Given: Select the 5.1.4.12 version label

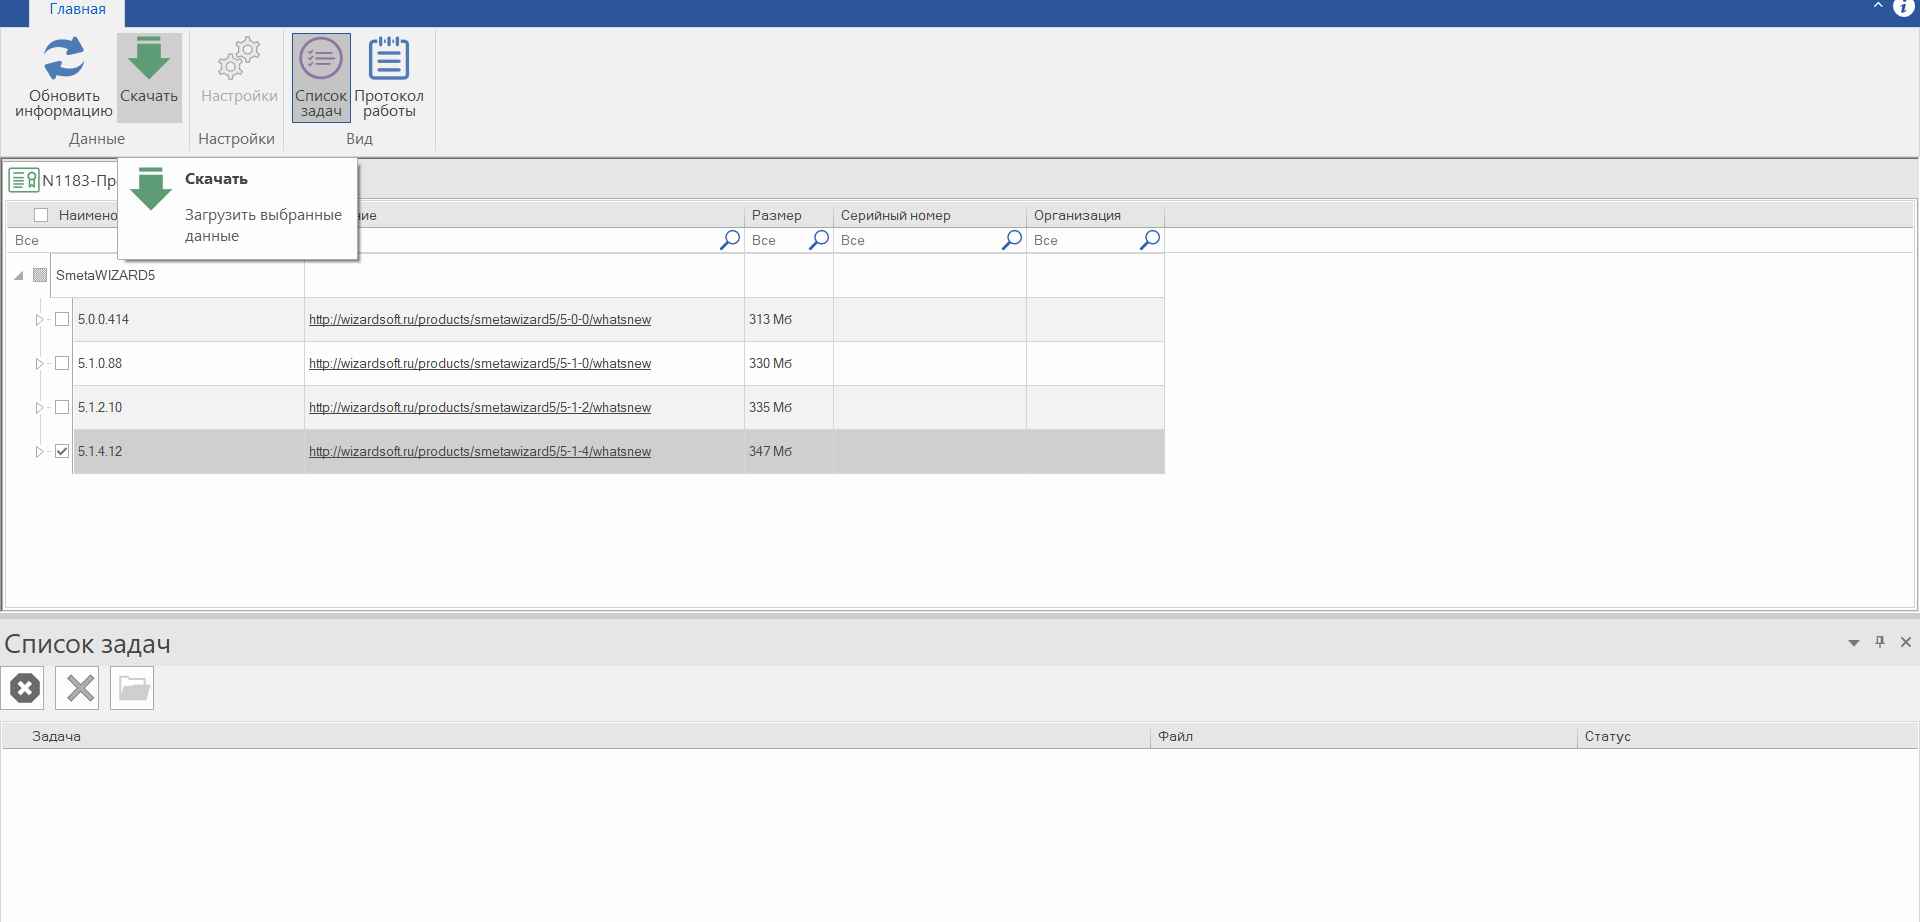Looking at the screenshot, I should click(100, 452).
